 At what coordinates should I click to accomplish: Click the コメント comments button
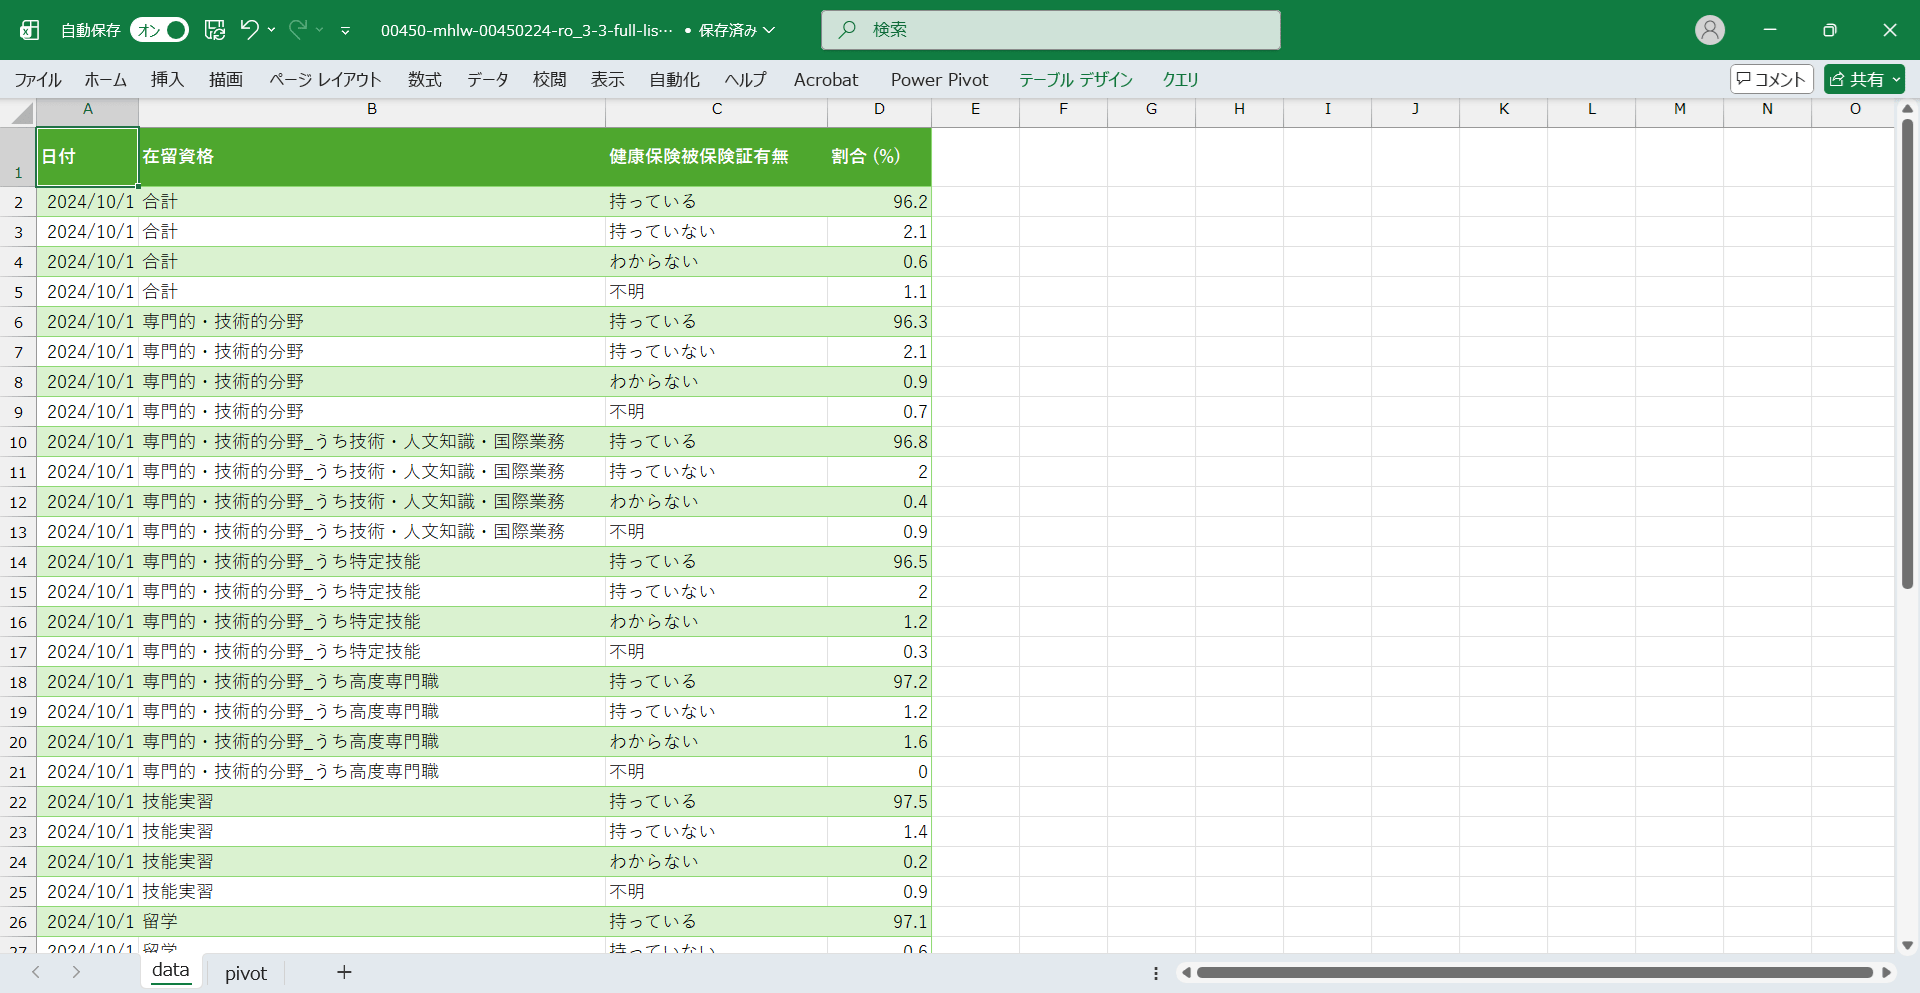tap(1771, 79)
